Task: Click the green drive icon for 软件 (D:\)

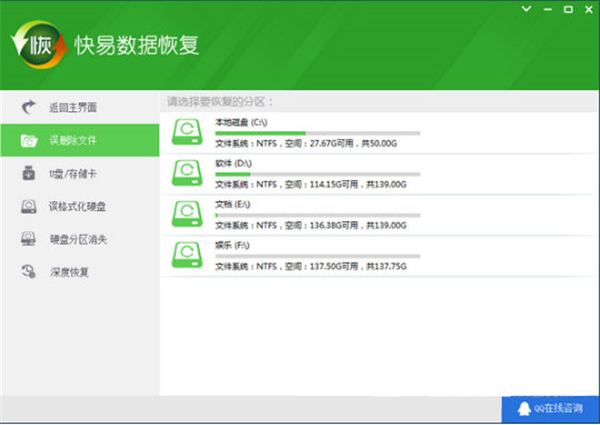Action: pos(188,174)
